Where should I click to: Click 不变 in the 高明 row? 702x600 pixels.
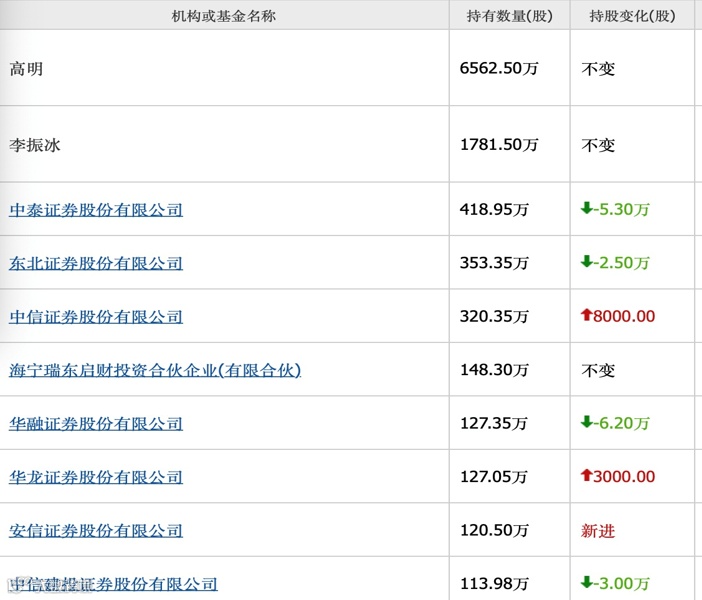(x=598, y=69)
